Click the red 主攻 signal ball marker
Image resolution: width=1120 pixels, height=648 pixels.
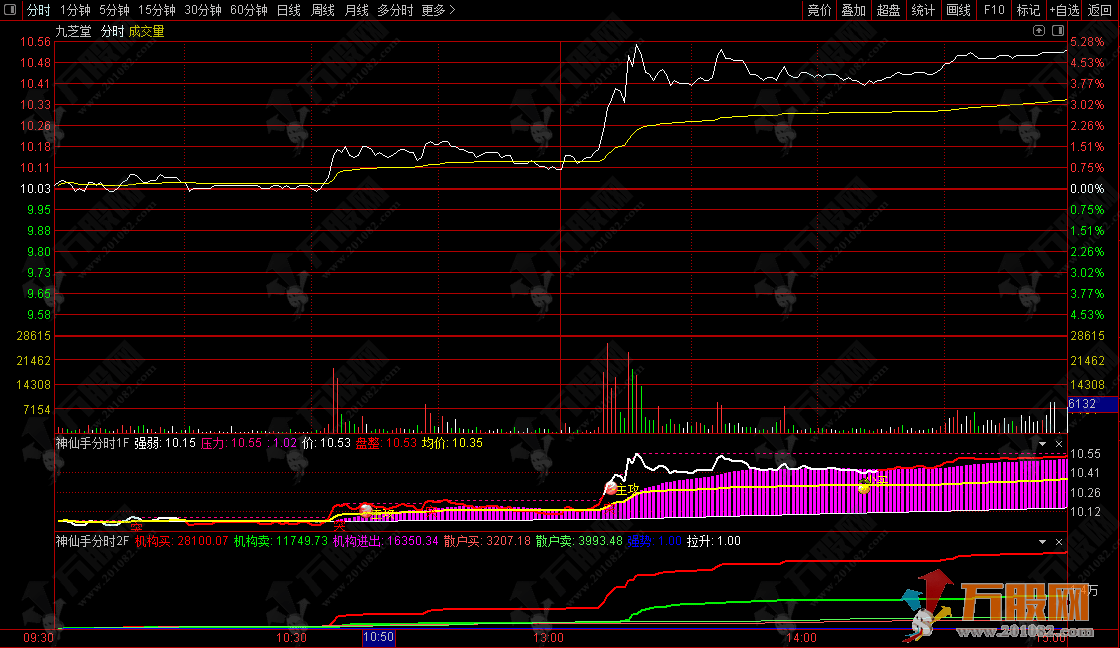coord(611,488)
